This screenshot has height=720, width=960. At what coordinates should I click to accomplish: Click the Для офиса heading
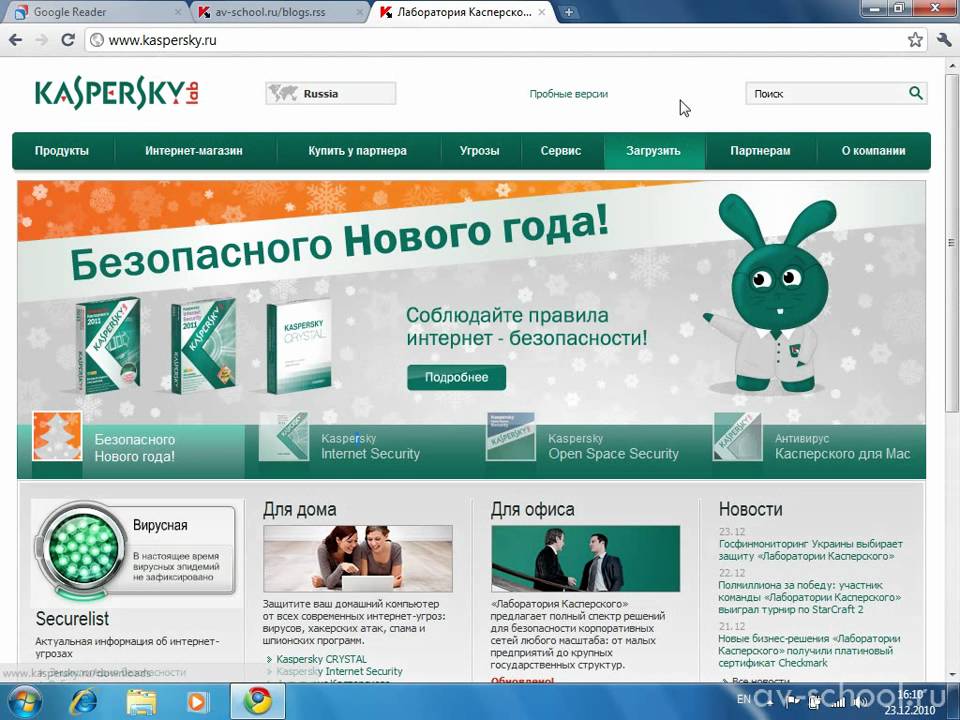point(532,509)
